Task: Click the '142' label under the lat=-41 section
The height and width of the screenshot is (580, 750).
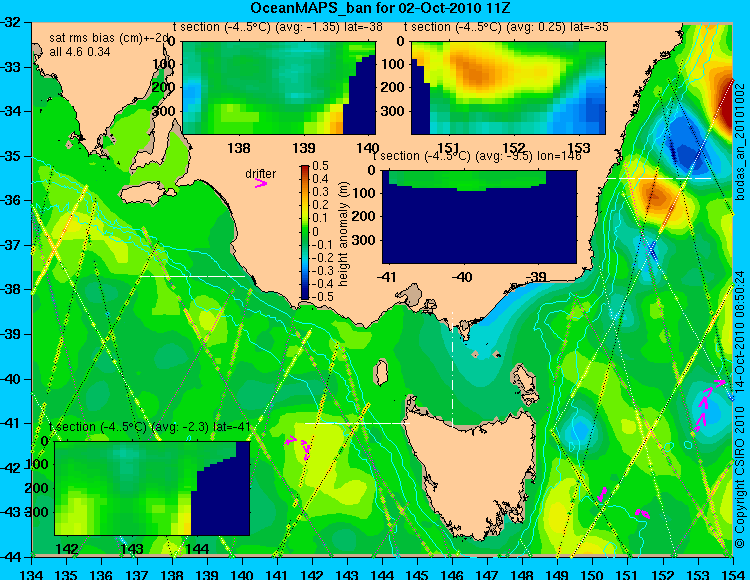Action: 67,549
